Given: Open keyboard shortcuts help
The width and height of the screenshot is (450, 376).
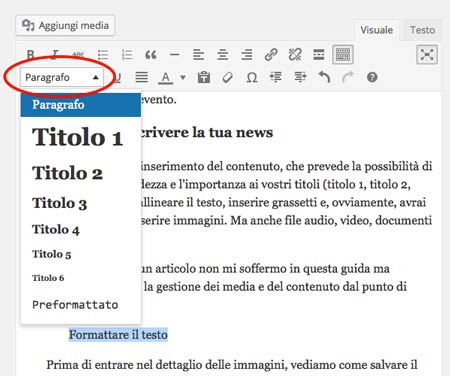Looking at the screenshot, I should [372, 77].
